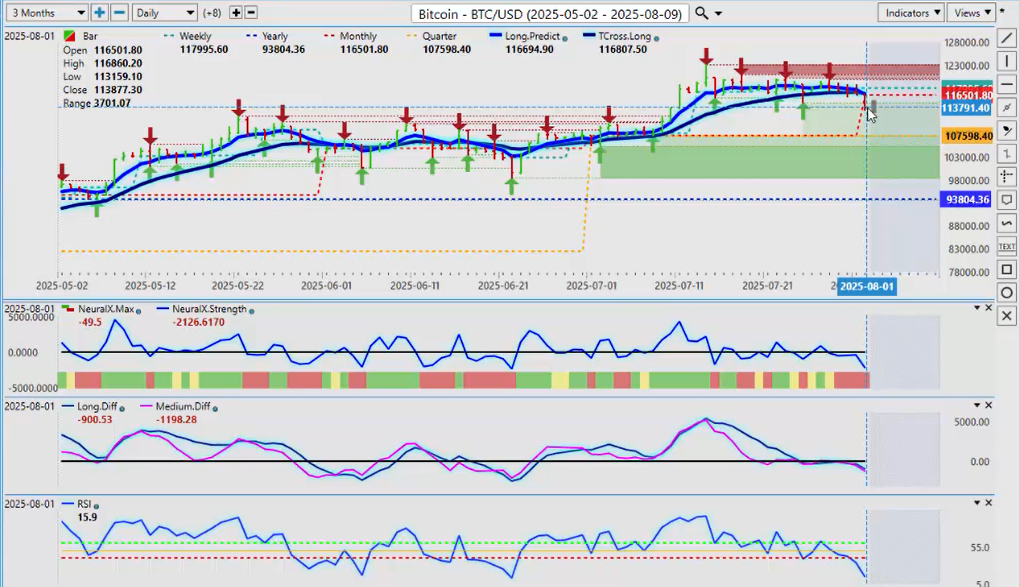Click the dot beside the RSI legend
The image size is (1019, 587).
pos(97,505)
